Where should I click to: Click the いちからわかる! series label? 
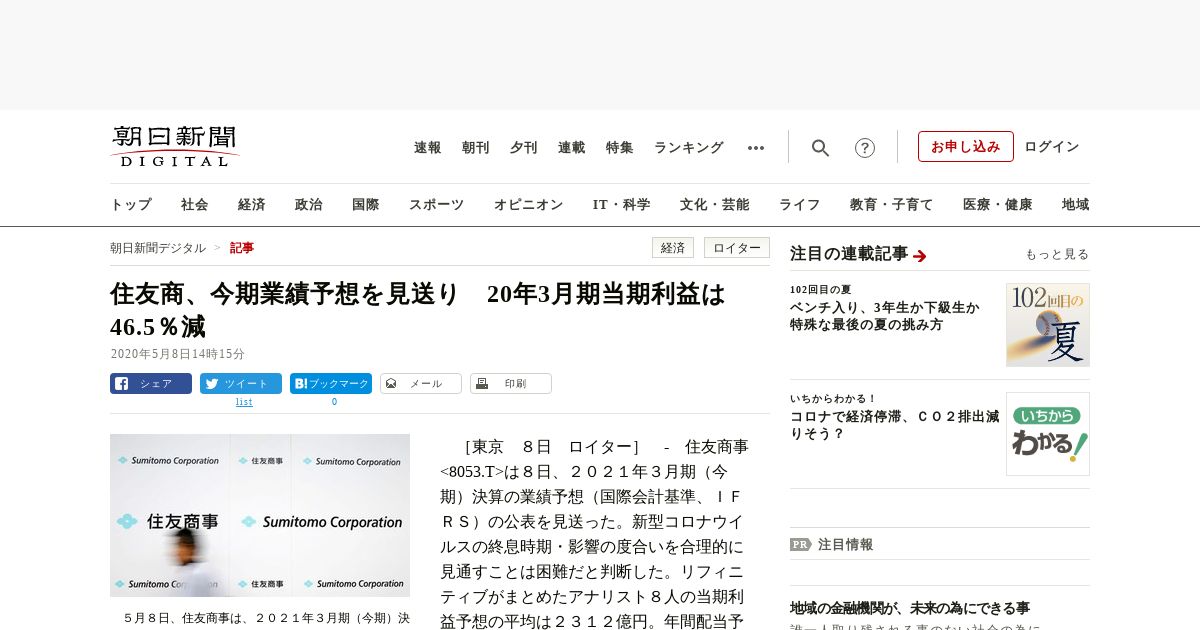(x=833, y=399)
